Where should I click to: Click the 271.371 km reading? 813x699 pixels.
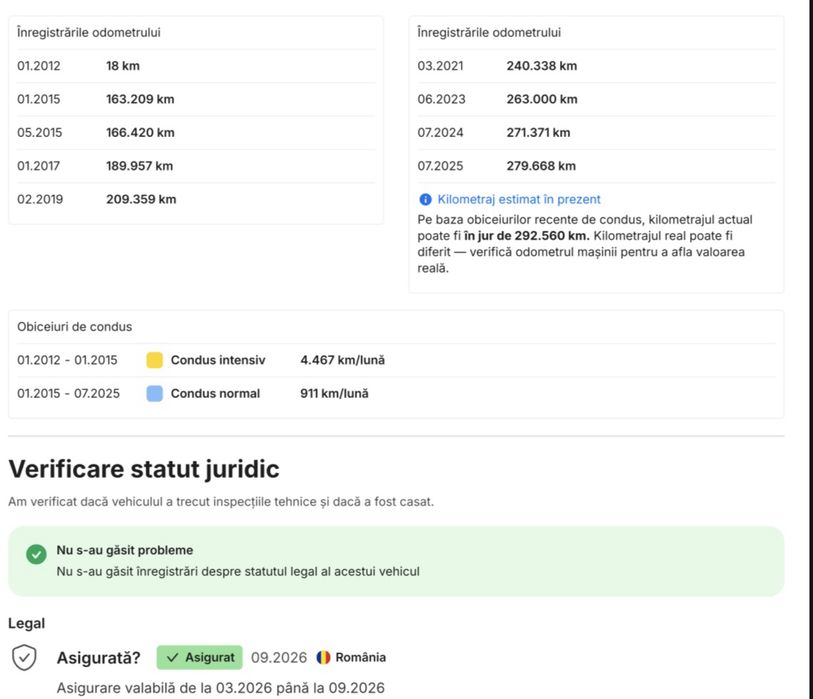point(538,132)
